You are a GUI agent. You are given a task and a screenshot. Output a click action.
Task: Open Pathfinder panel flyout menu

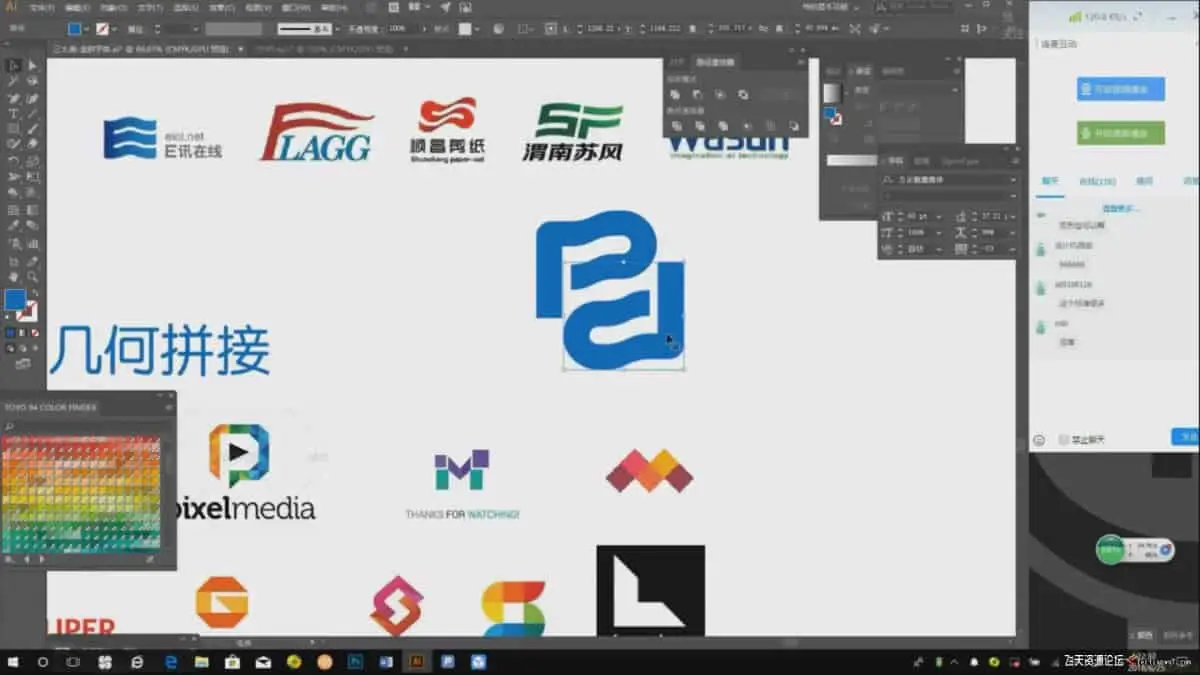click(802, 62)
